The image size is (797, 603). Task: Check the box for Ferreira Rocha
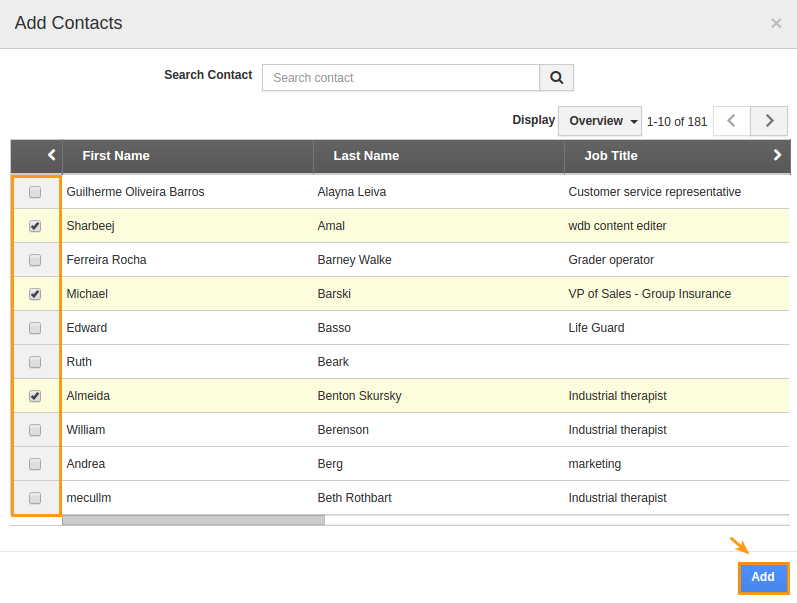tap(35, 260)
